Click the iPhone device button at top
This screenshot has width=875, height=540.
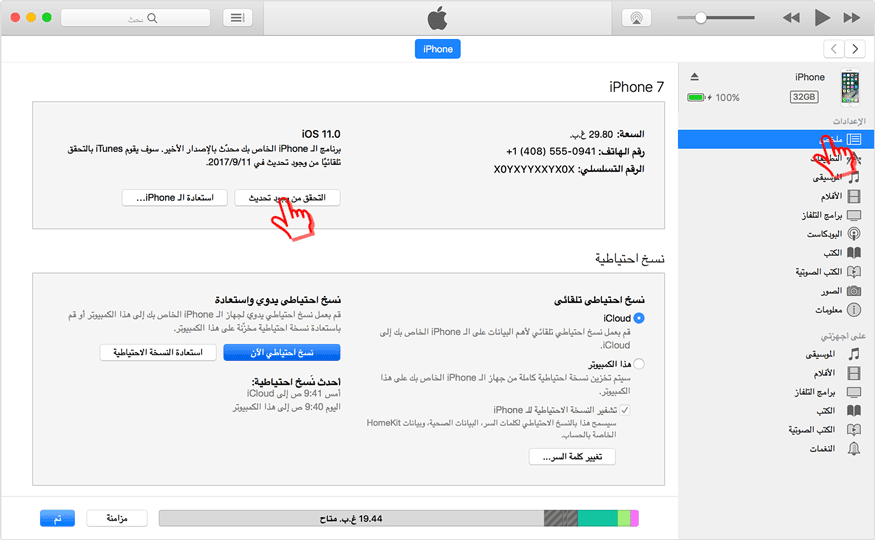click(438, 49)
